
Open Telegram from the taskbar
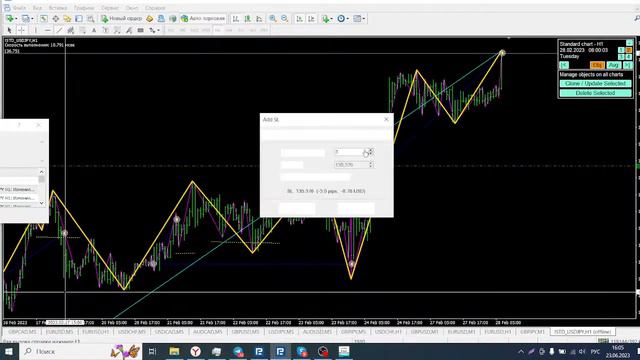238,351
